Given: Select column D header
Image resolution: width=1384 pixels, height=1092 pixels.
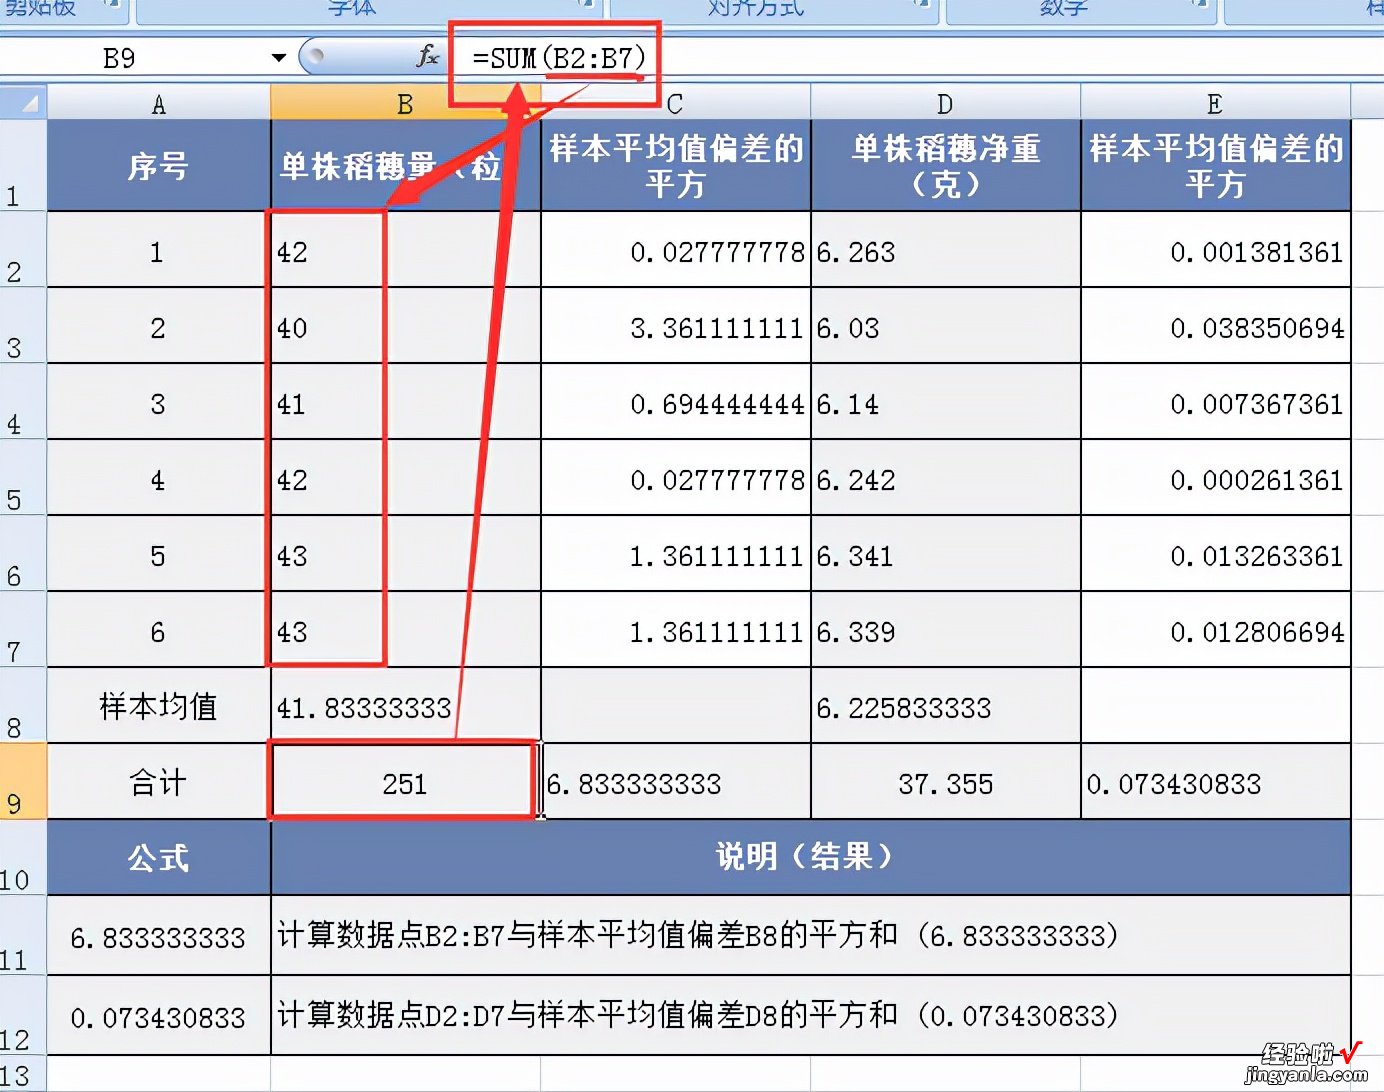Looking at the screenshot, I should tap(945, 103).
